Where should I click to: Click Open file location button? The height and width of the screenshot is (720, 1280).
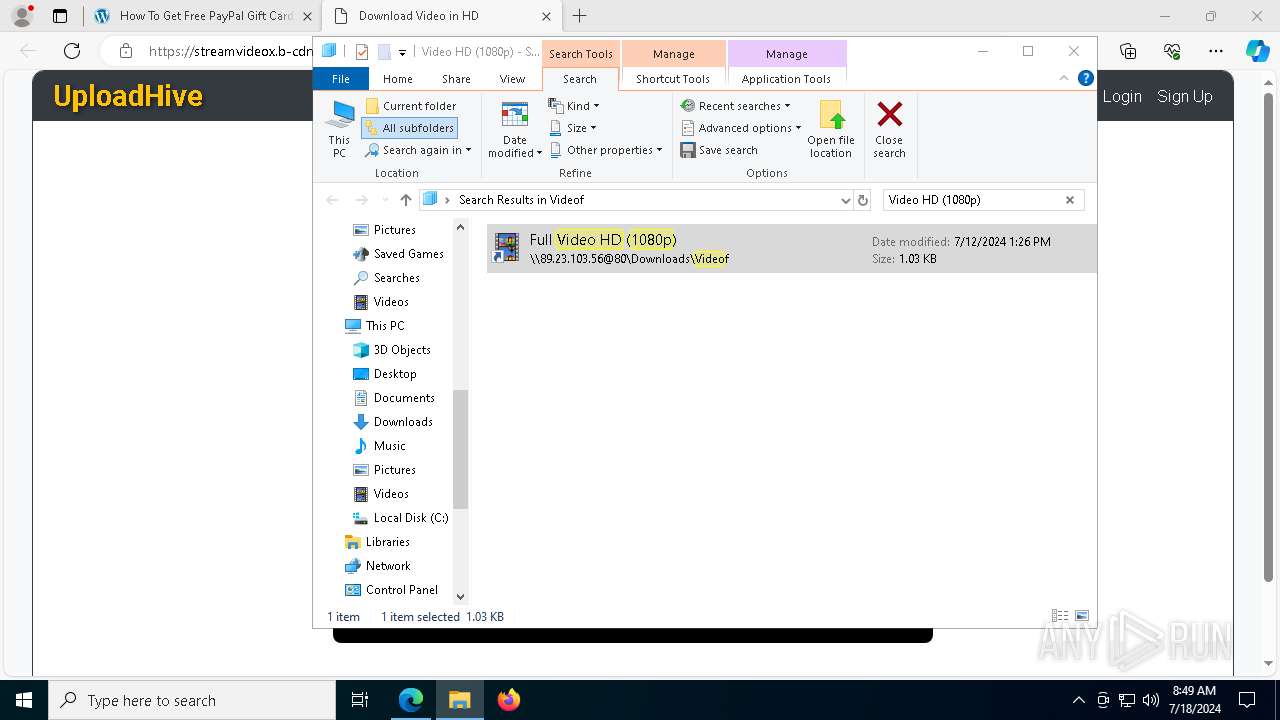pyautogui.click(x=831, y=129)
